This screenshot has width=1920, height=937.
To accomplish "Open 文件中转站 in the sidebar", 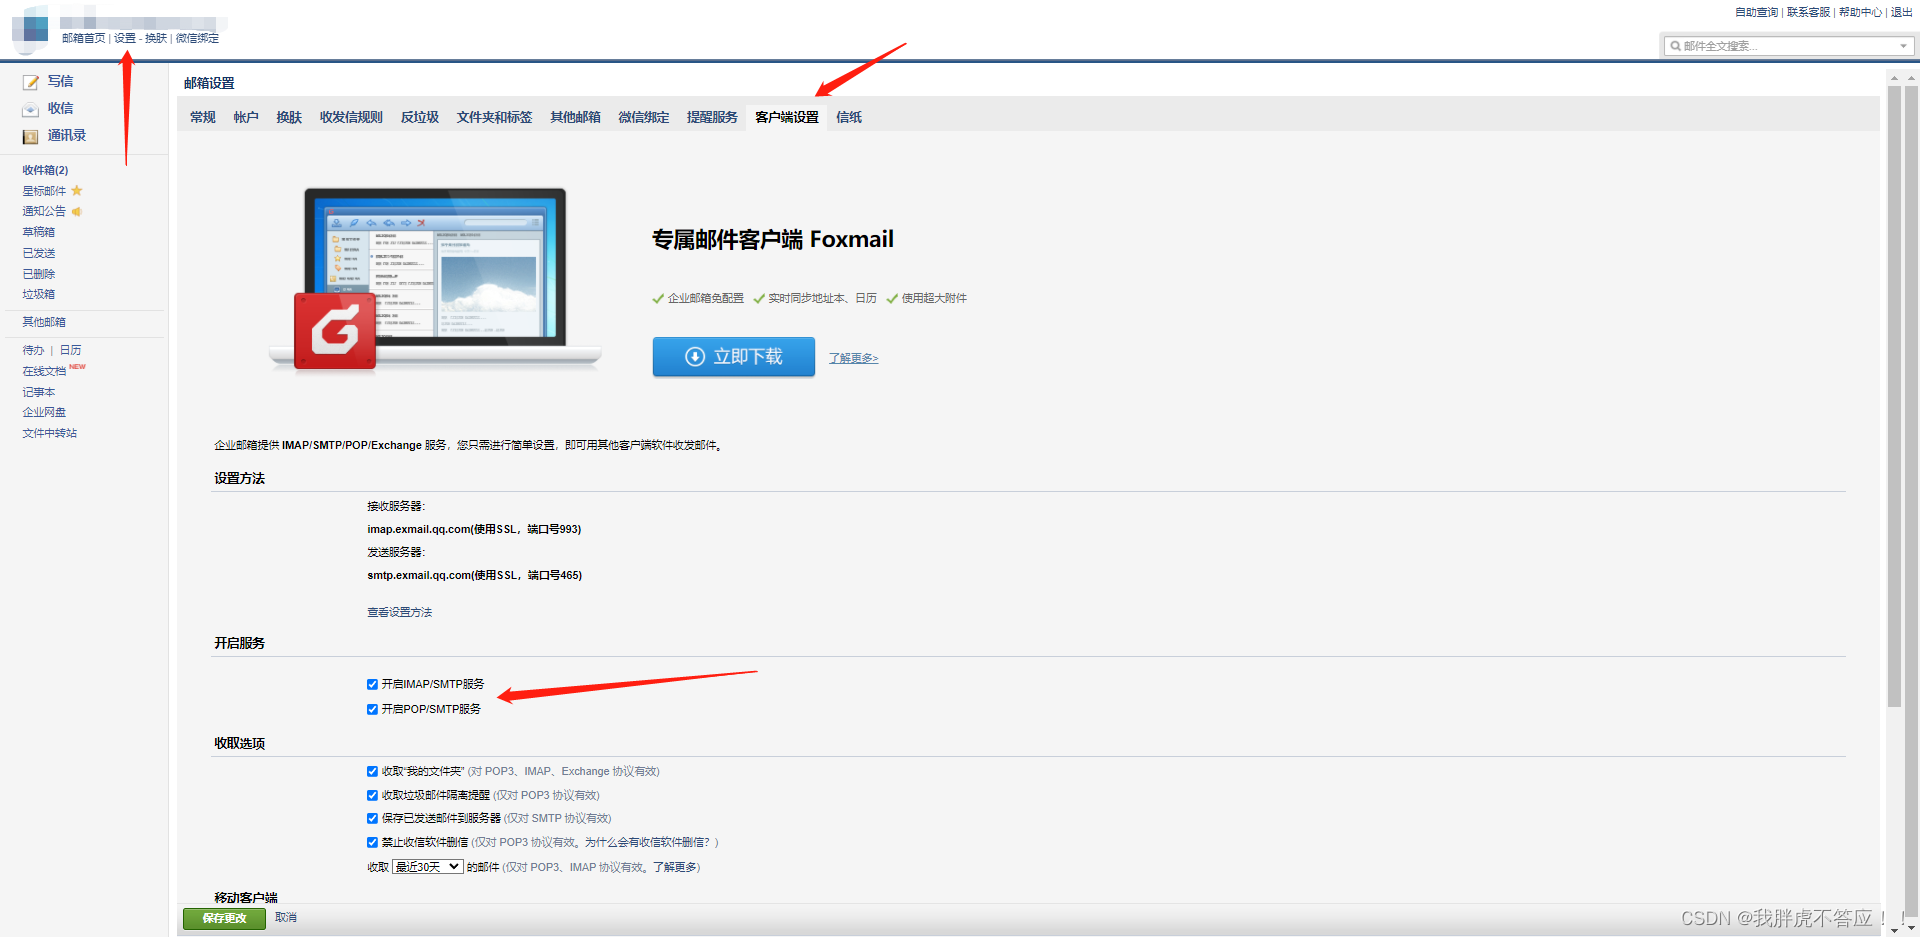I will coord(50,433).
